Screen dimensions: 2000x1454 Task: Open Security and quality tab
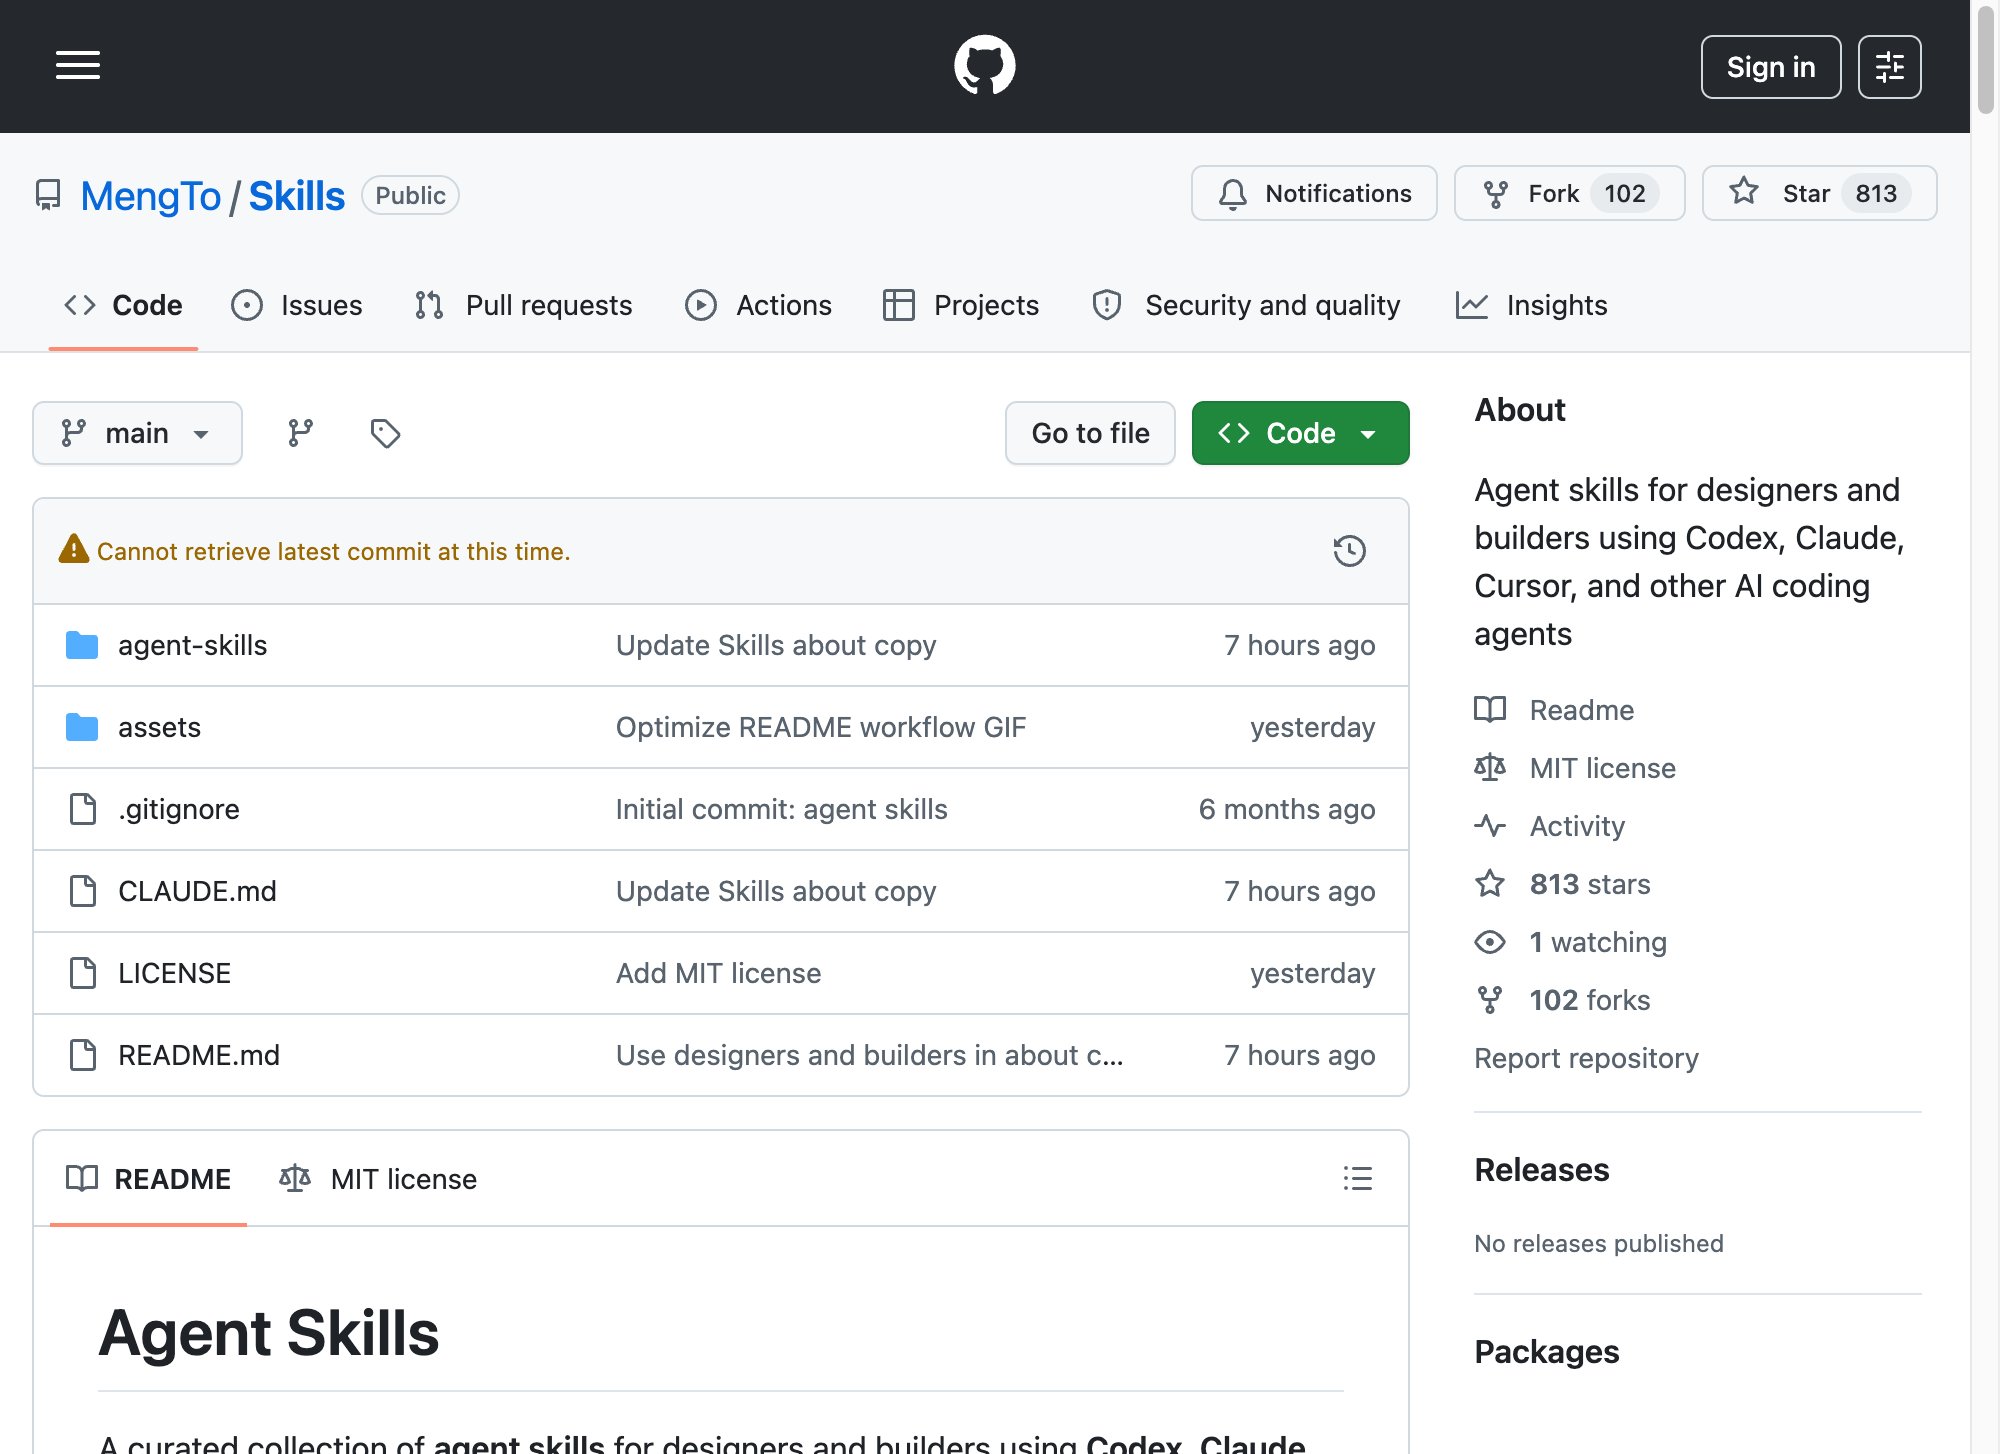coord(1246,305)
